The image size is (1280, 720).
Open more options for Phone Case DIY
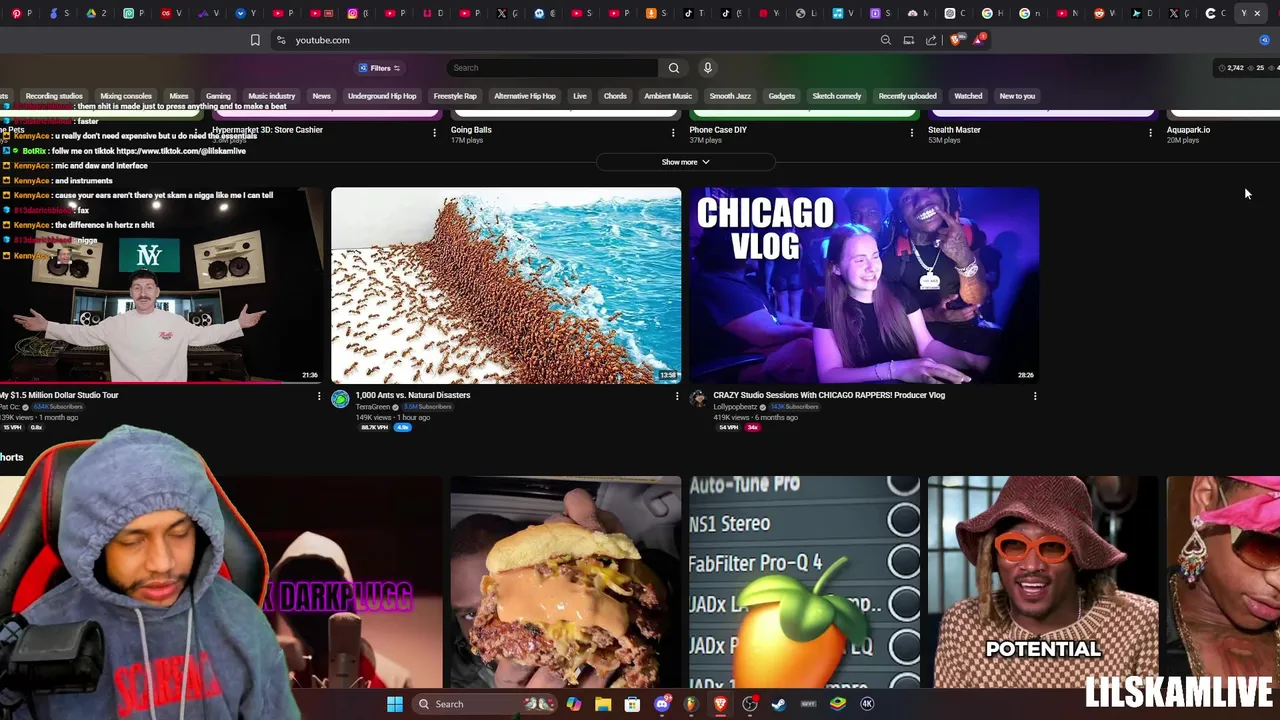(x=911, y=132)
